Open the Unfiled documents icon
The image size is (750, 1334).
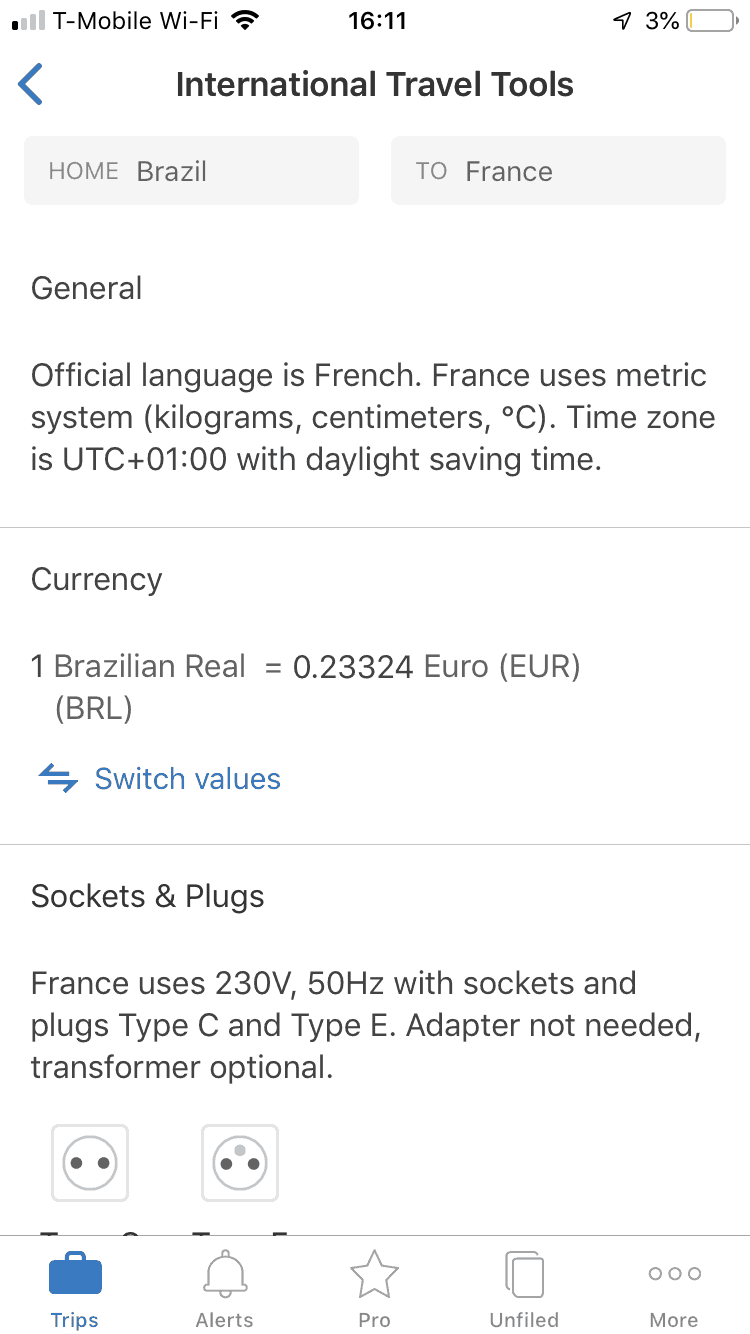point(524,1275)
